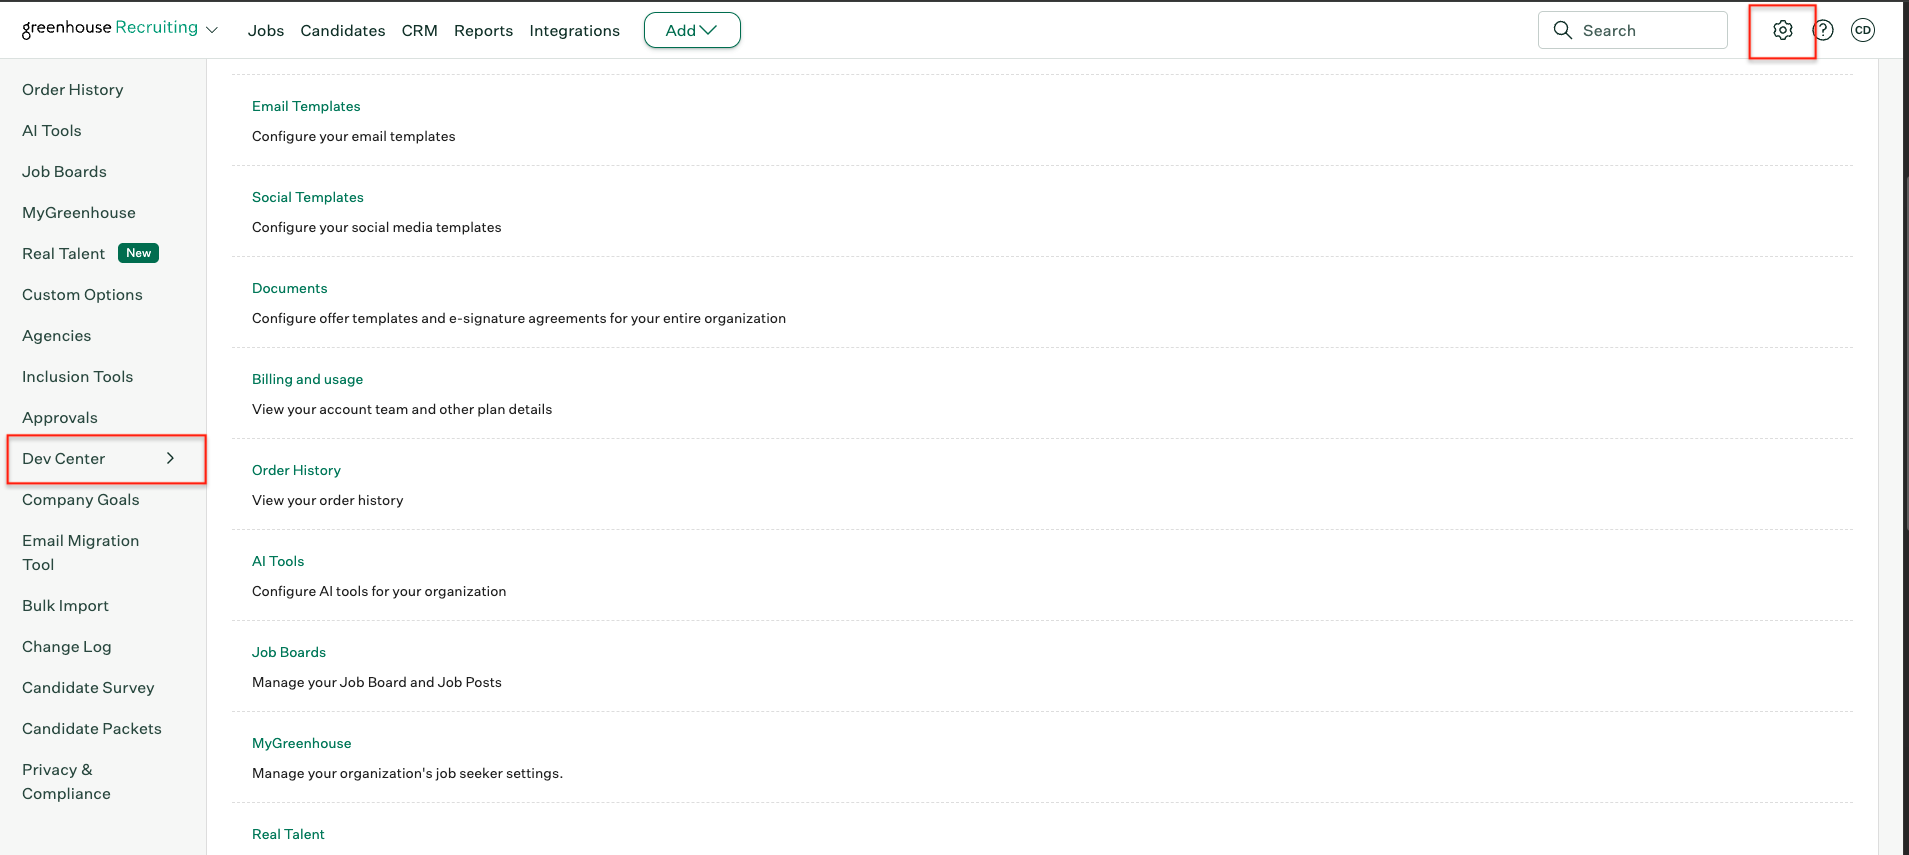The height and width of the screenshot is (855, 1909).
Task: Open the Configure gear icon
Action: 1782,31
